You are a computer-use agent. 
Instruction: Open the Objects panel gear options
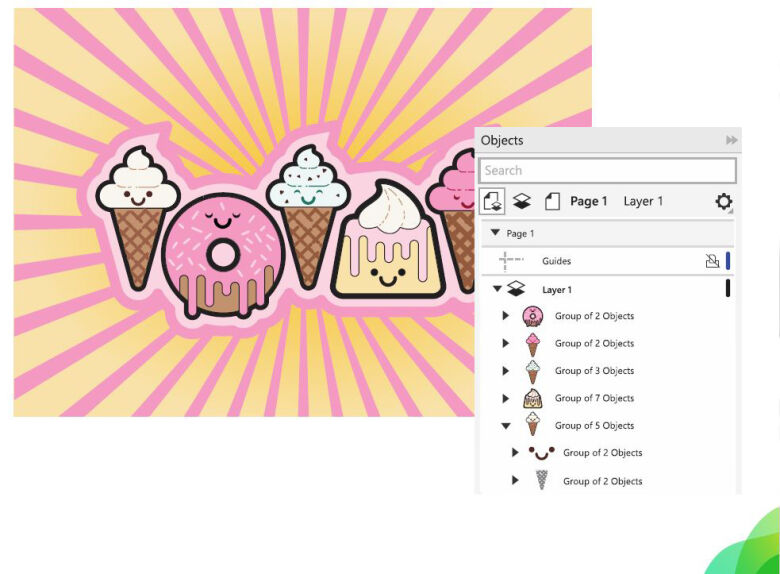click(723, 202)
